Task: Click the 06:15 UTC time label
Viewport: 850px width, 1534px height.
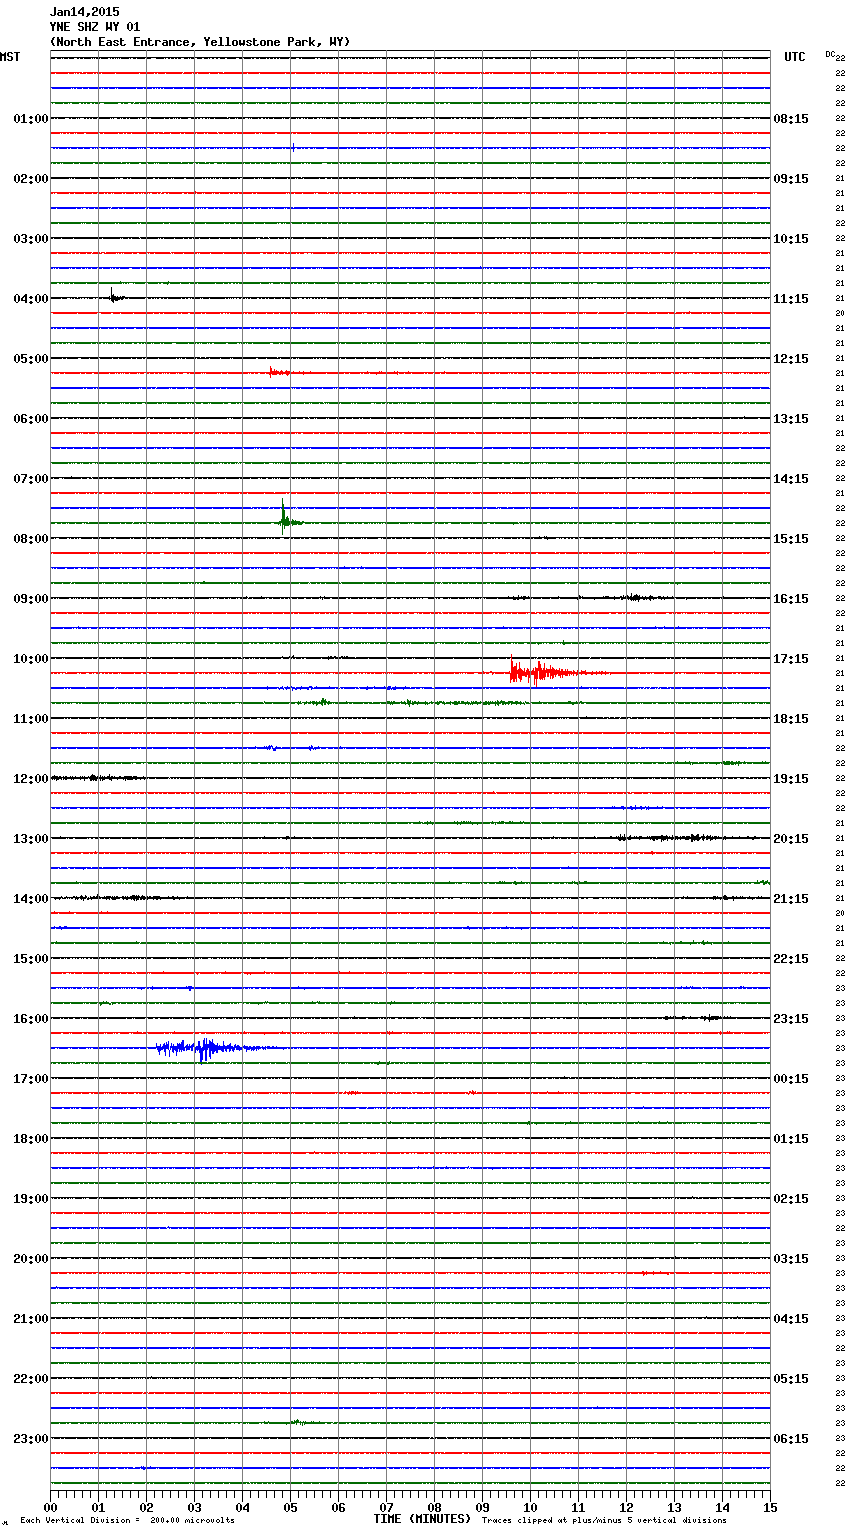Action: pos(791,1439)
